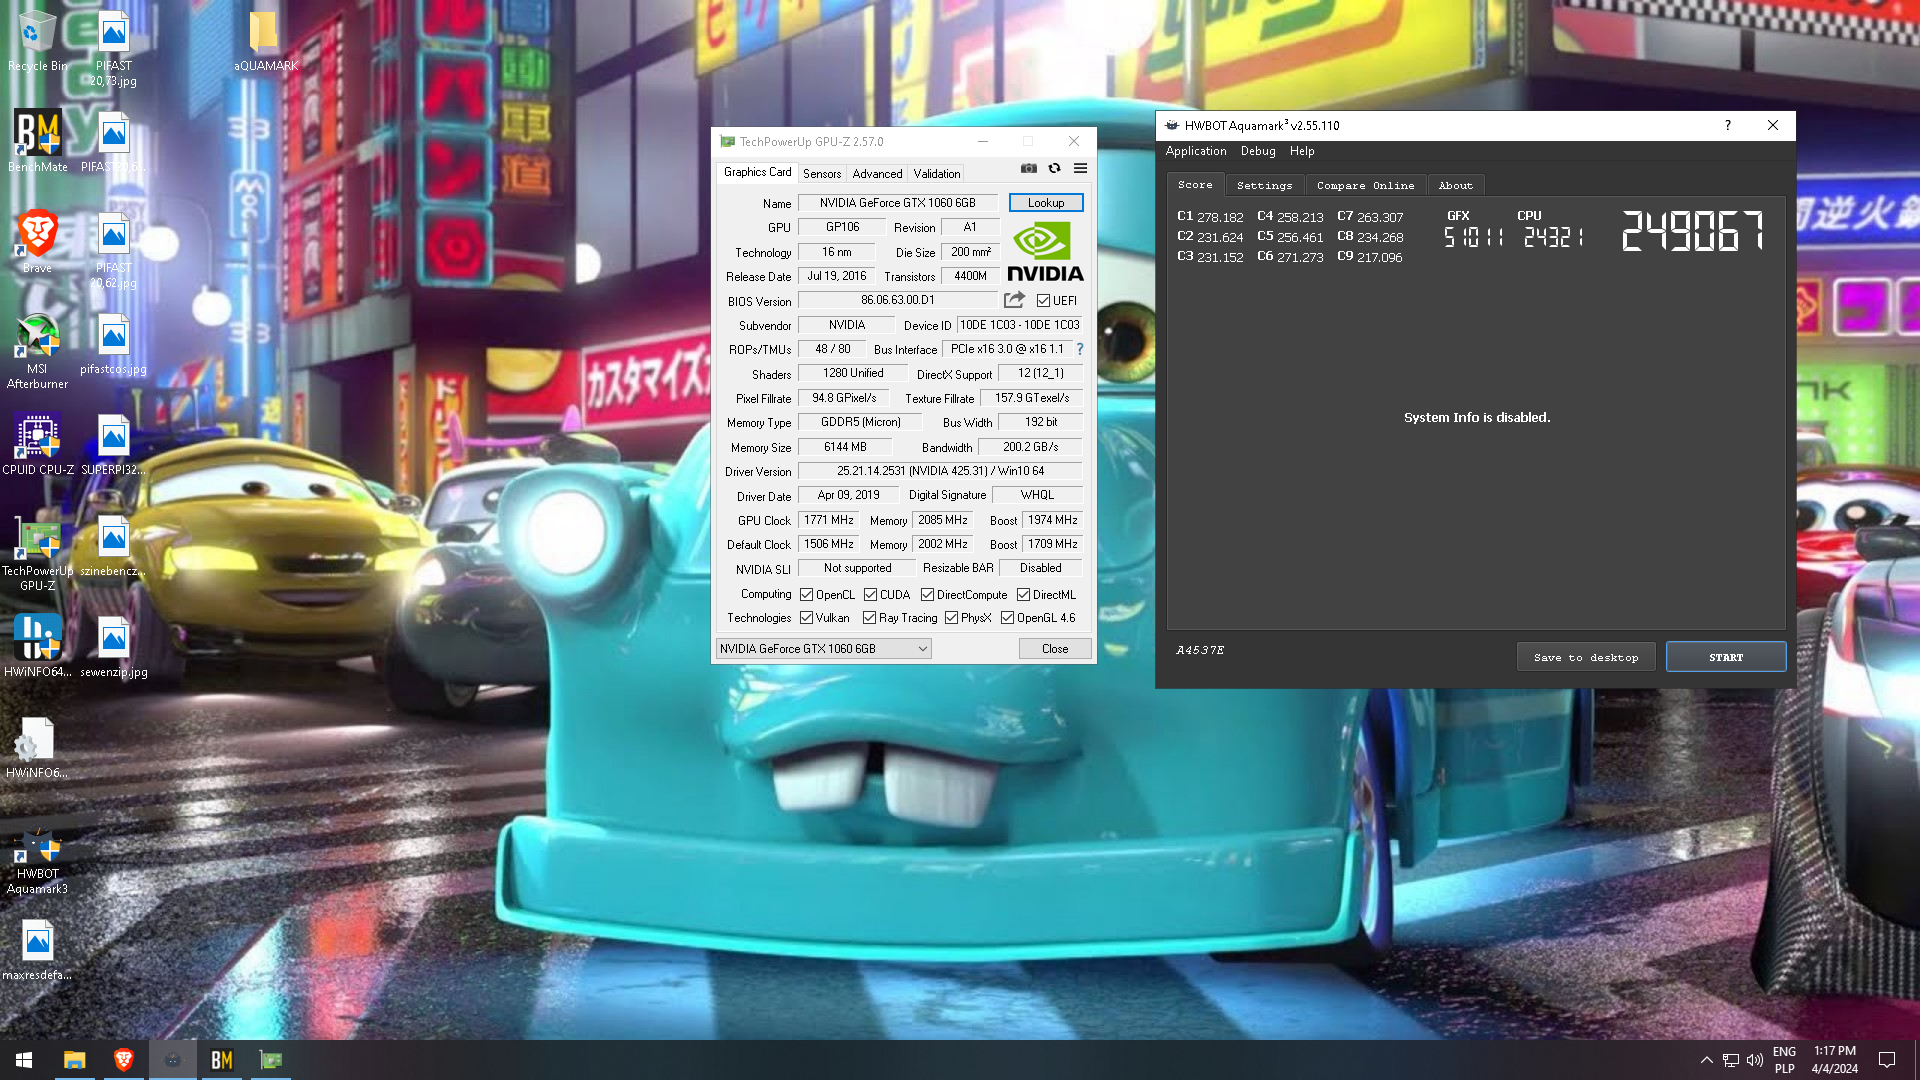Open HWiNFO64 desktop shortcut
Screen dimensions: 1920x1080
coord(37,647)
